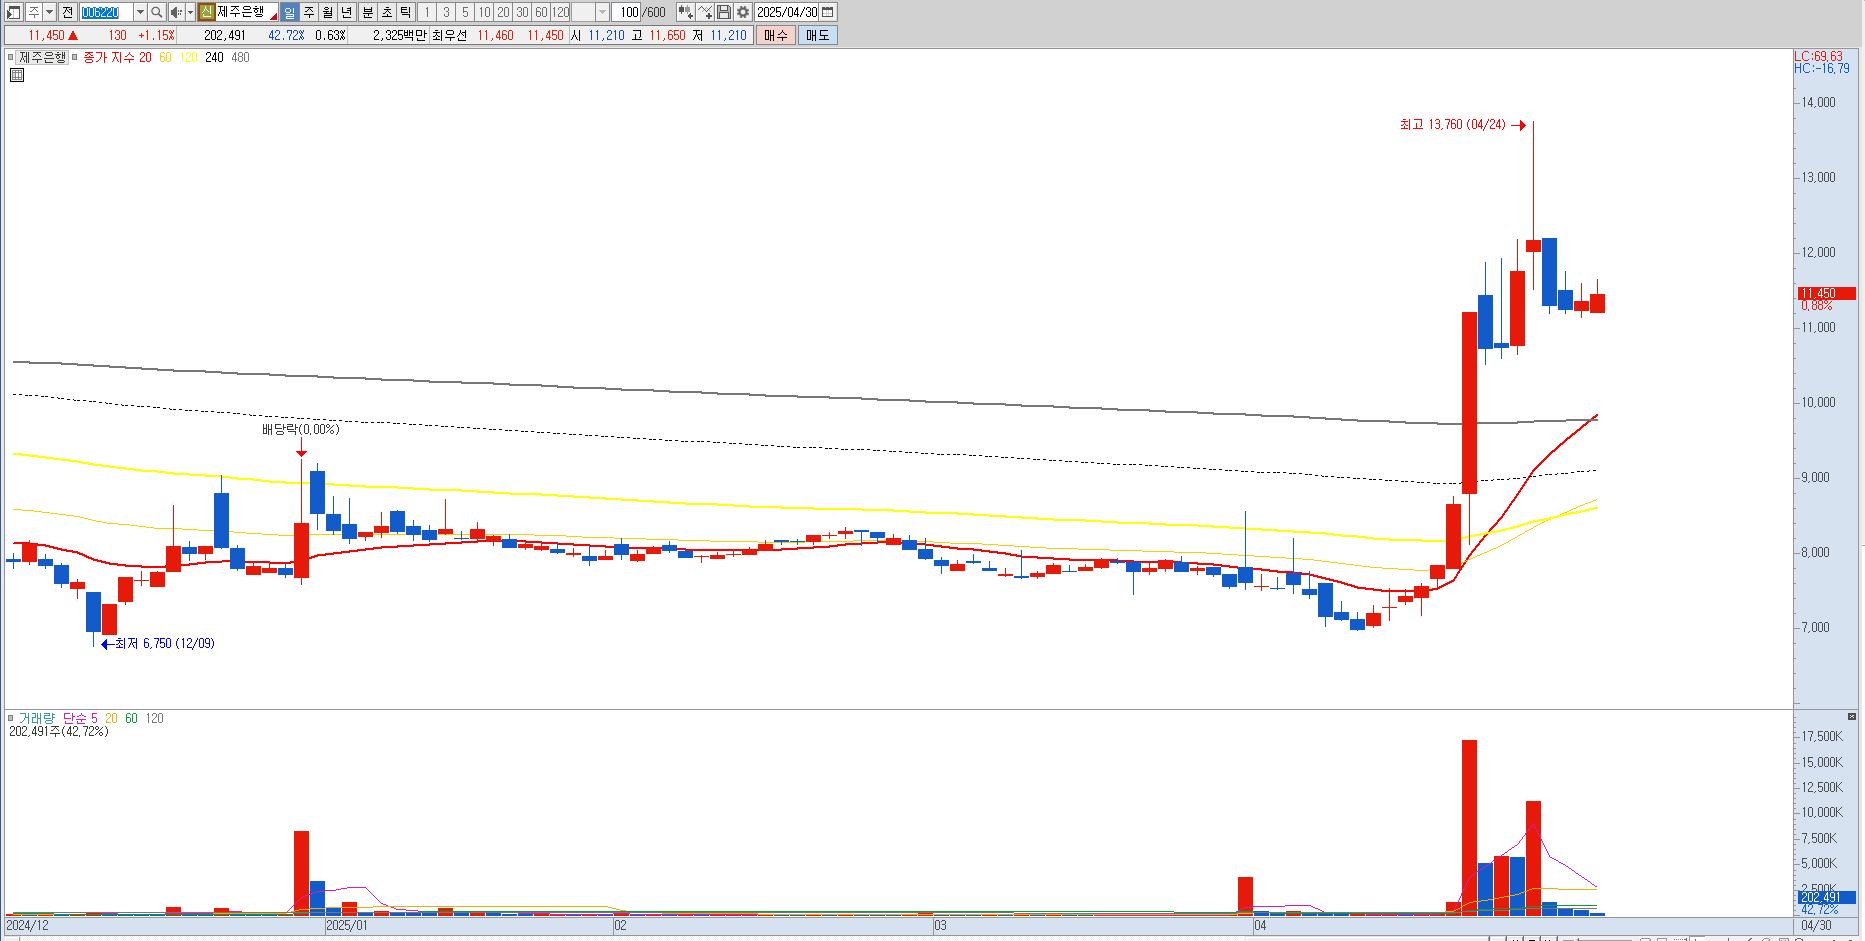Click the stock code input field 006220
Screen dimensions: 1865x941
pos(105,12)
